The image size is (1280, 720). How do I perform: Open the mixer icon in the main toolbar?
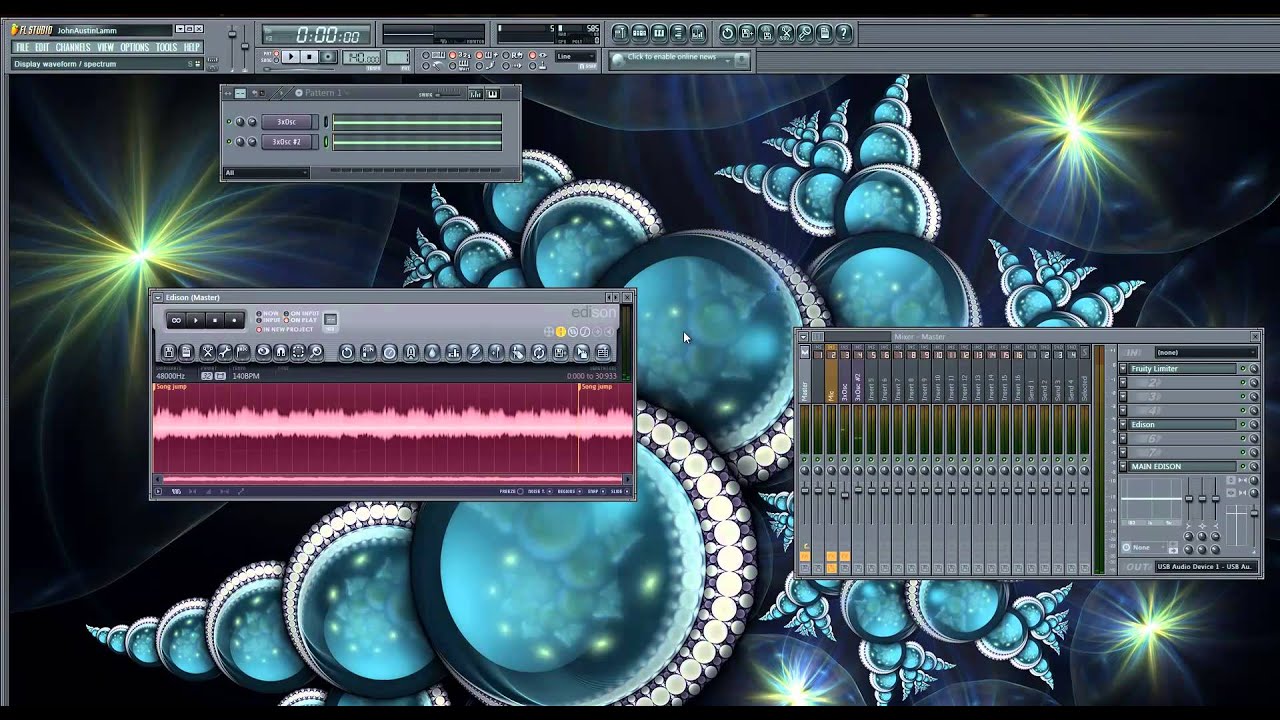point(698,33)
